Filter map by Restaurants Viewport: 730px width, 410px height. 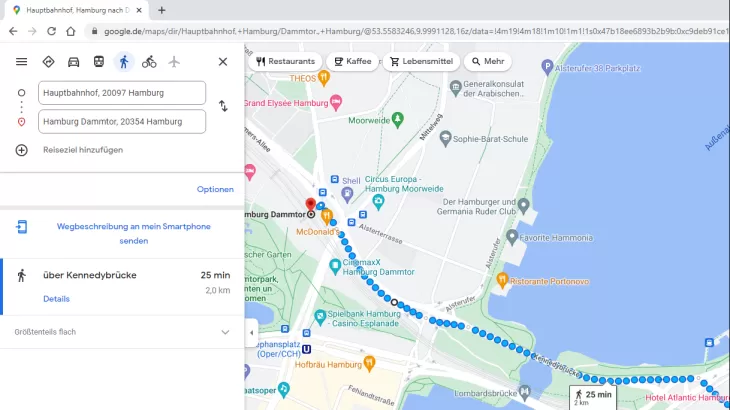point(285,61)
